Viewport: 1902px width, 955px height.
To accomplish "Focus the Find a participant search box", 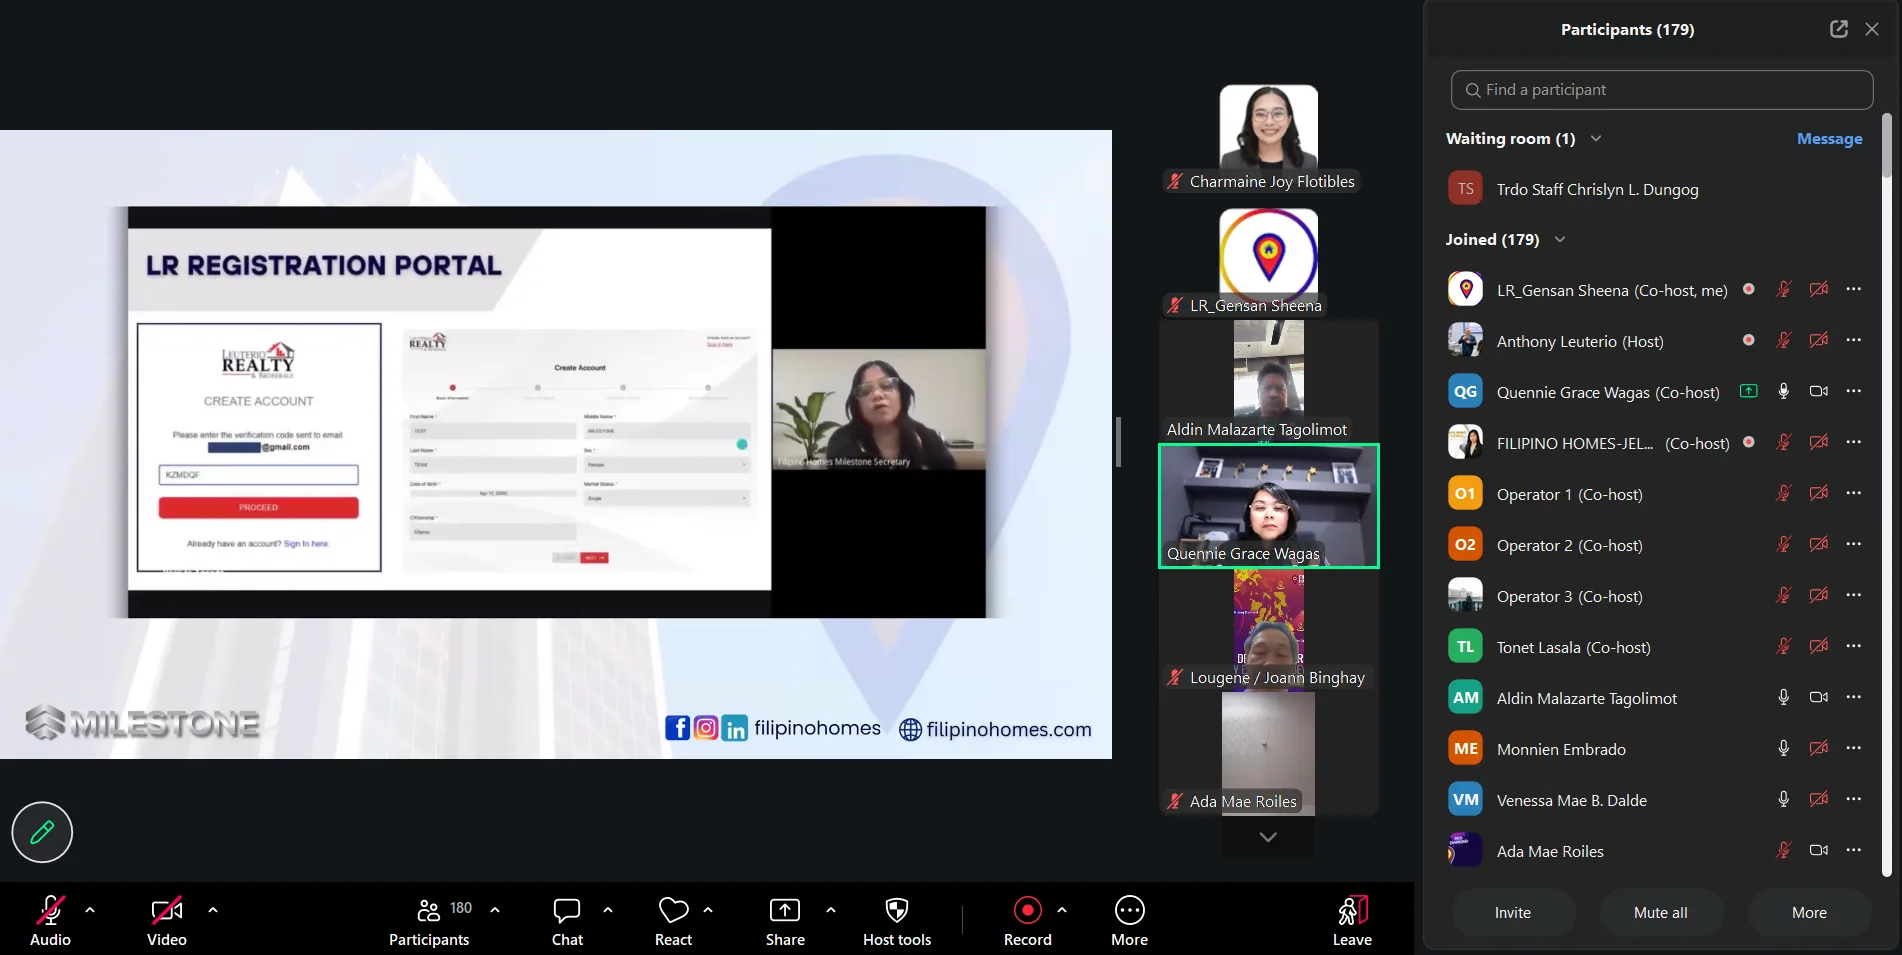I will (x=1662, y=90).
